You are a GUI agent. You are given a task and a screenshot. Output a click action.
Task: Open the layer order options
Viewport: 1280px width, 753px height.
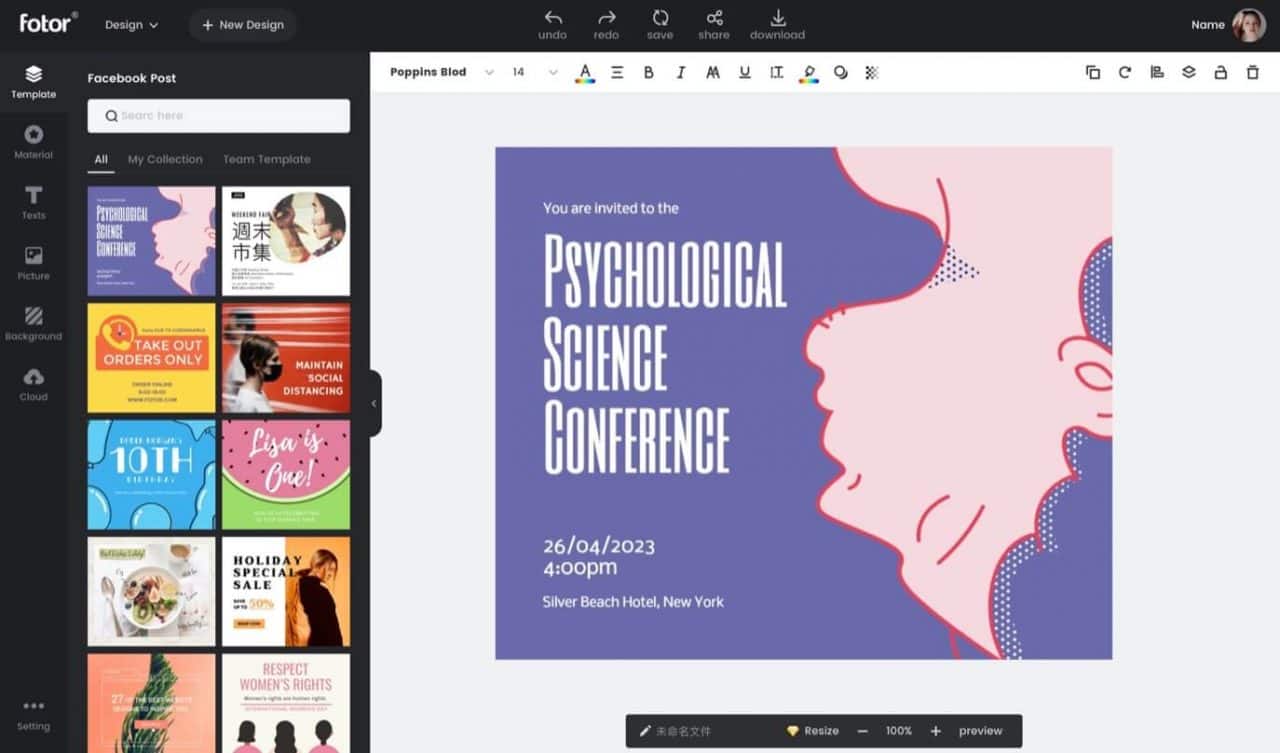click(x=1188, y=72)
